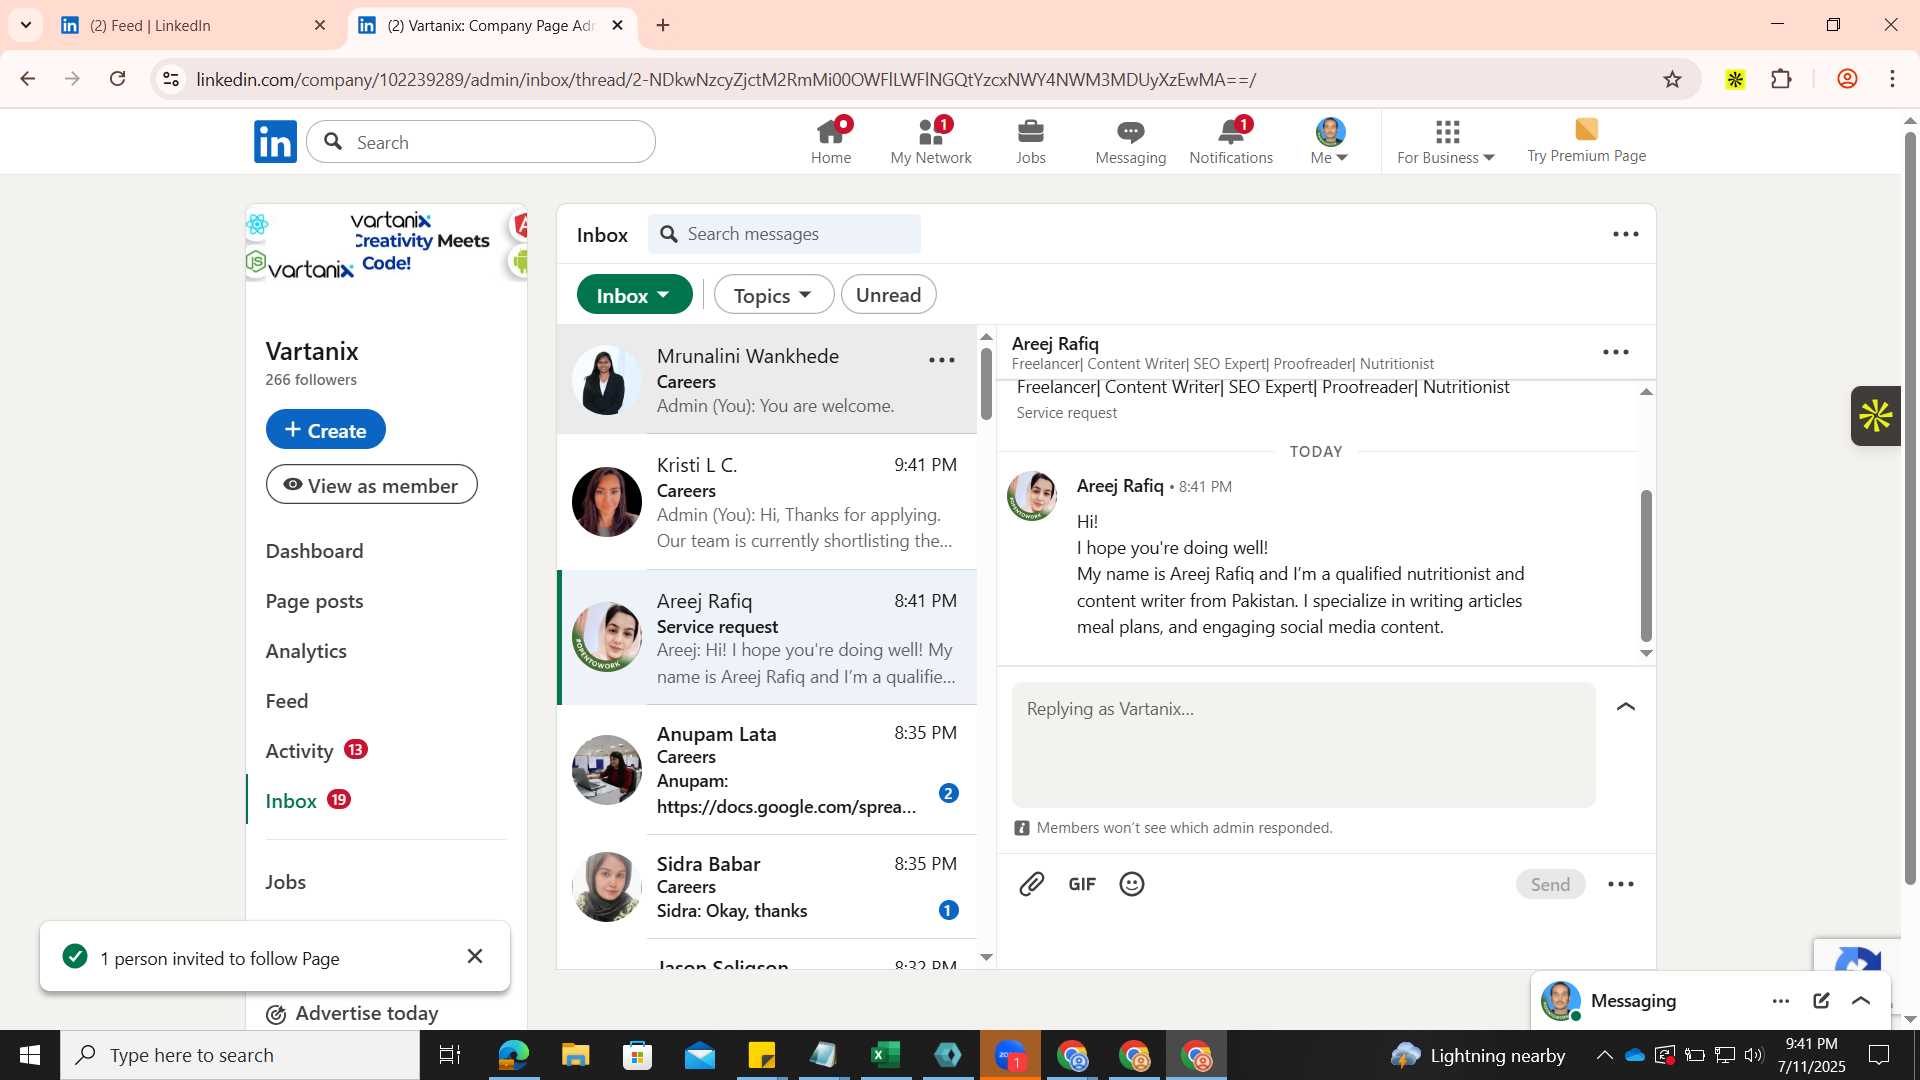1920x1080 pixels.
Task: Click message thread scrollbar down arrow
Action: tap(1646, 654)
